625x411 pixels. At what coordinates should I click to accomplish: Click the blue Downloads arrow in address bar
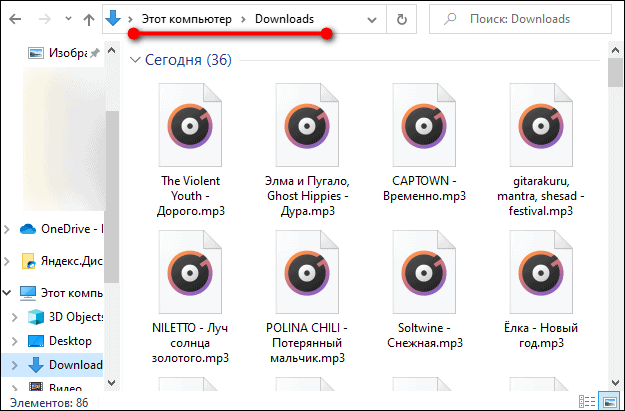pyautogui.click(x=113, y=18)
